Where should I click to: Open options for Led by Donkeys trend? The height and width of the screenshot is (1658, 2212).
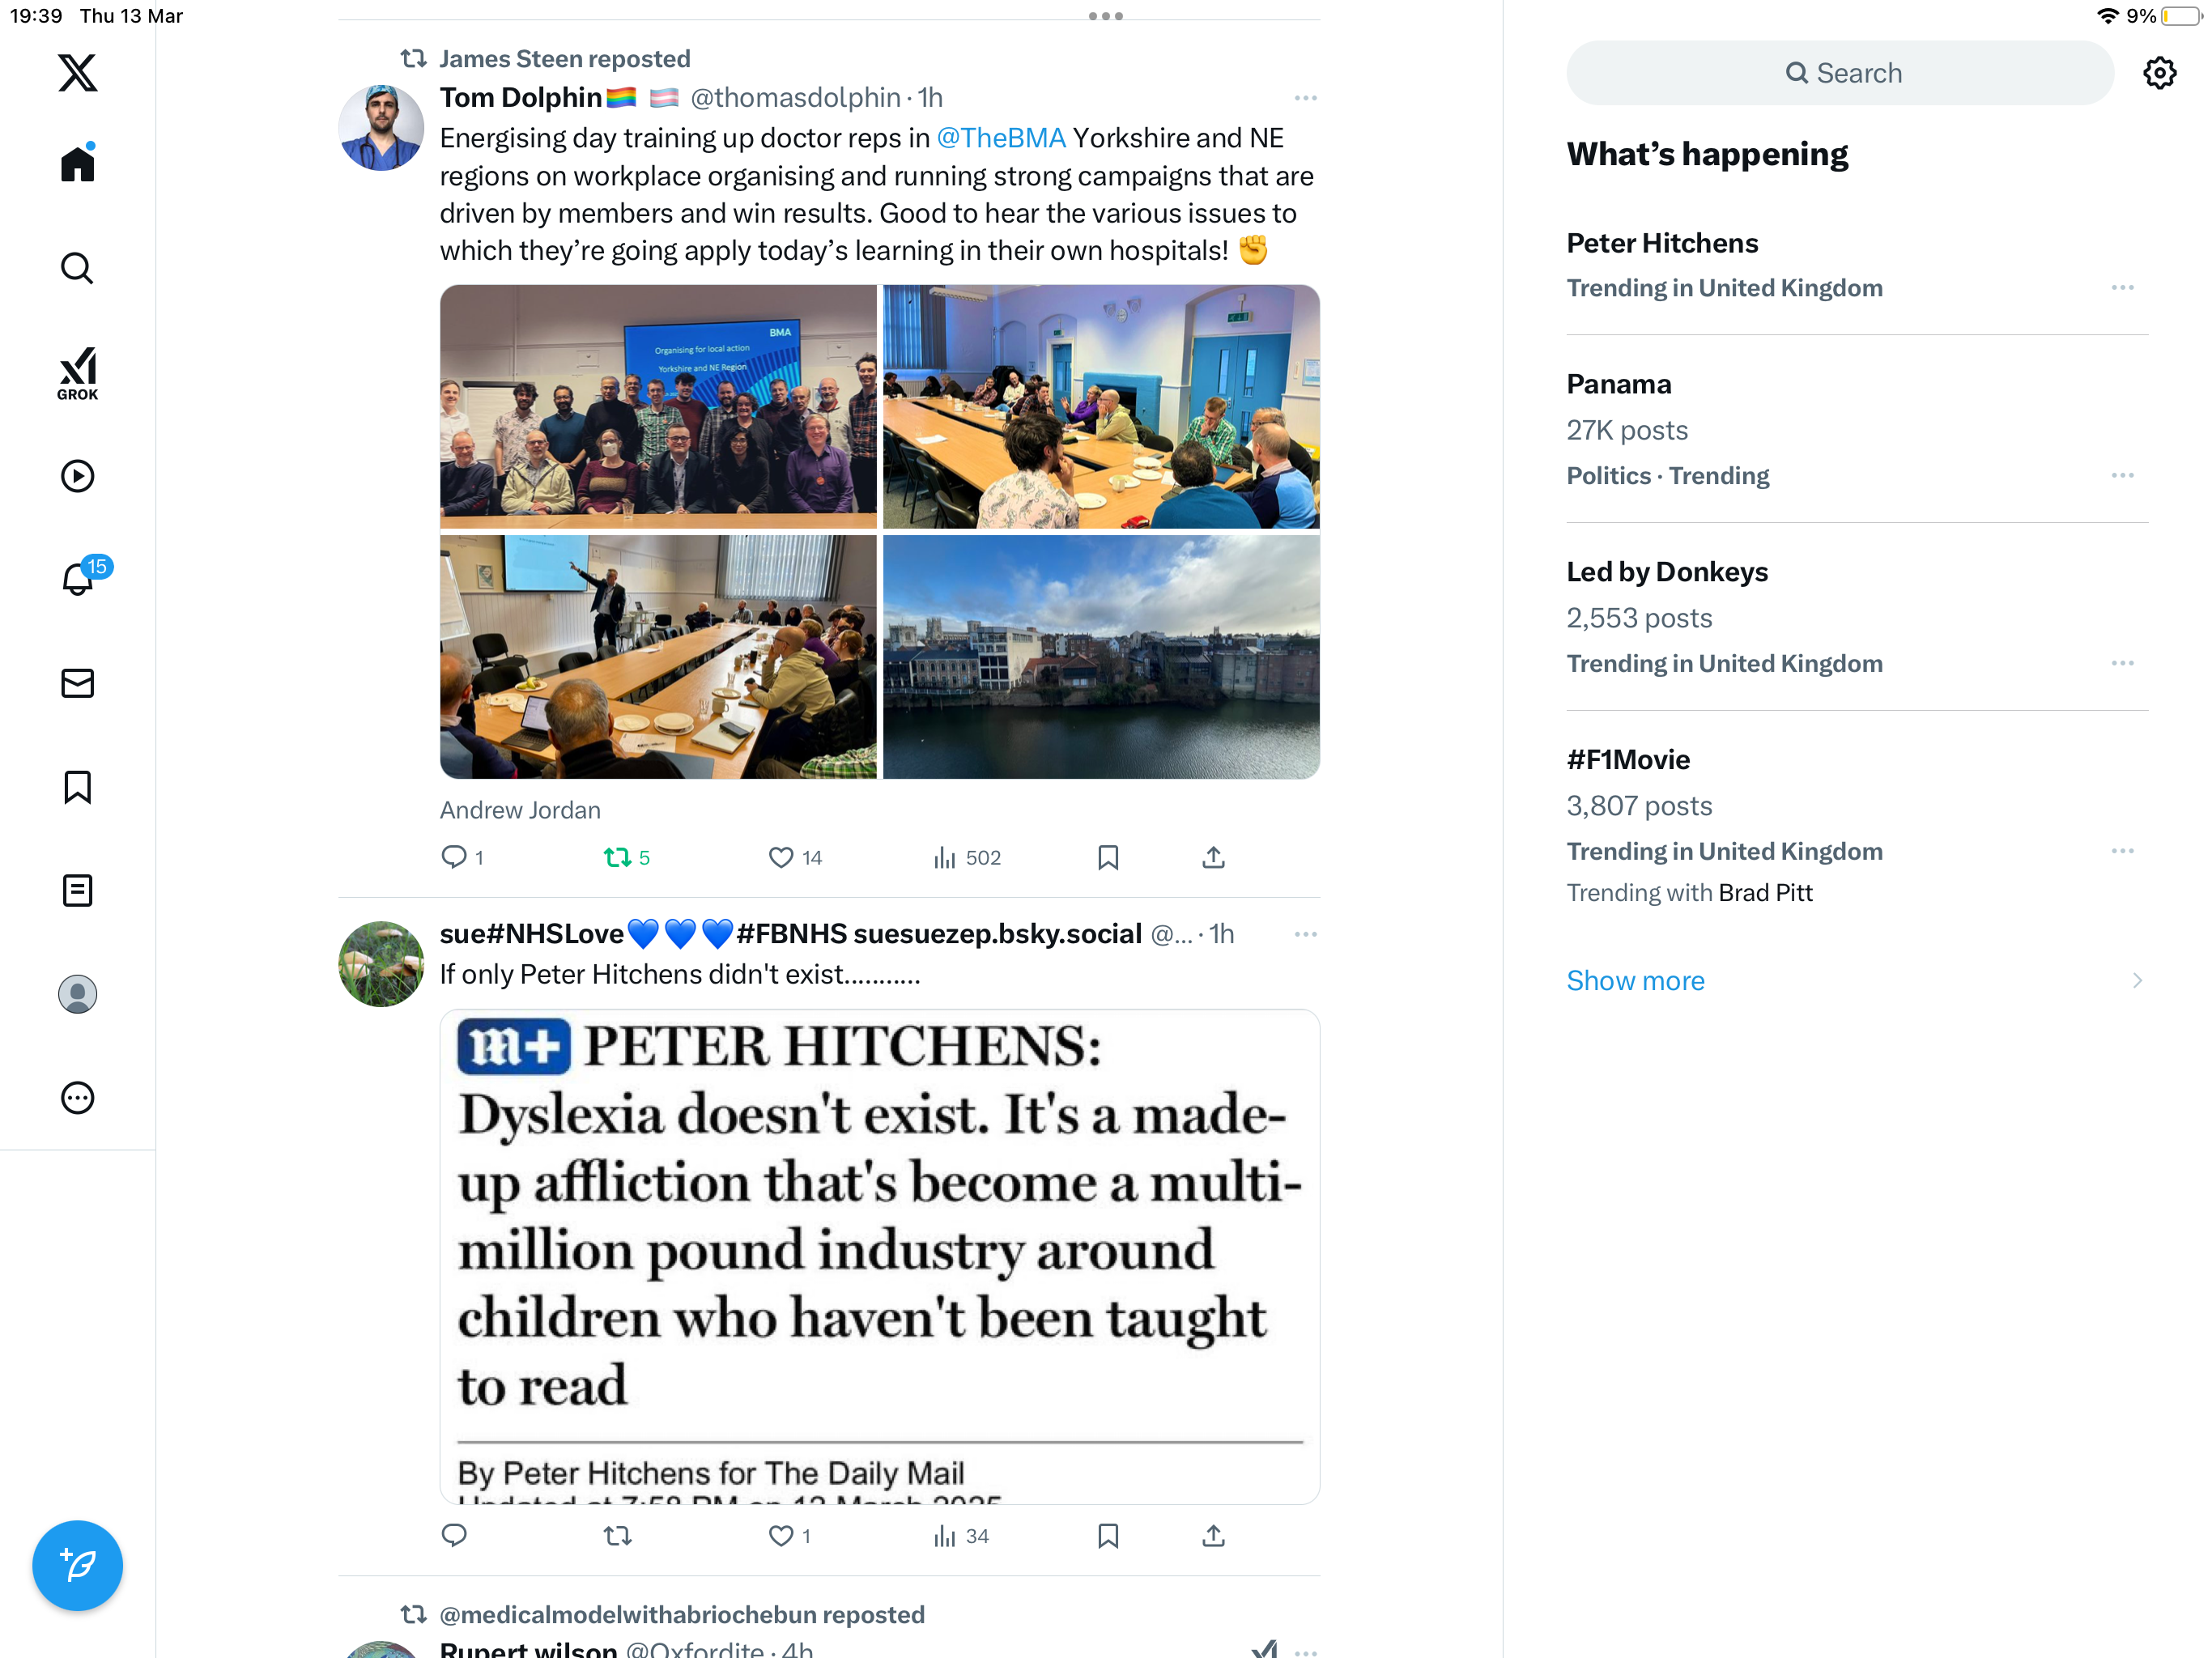pos(2122,664)
